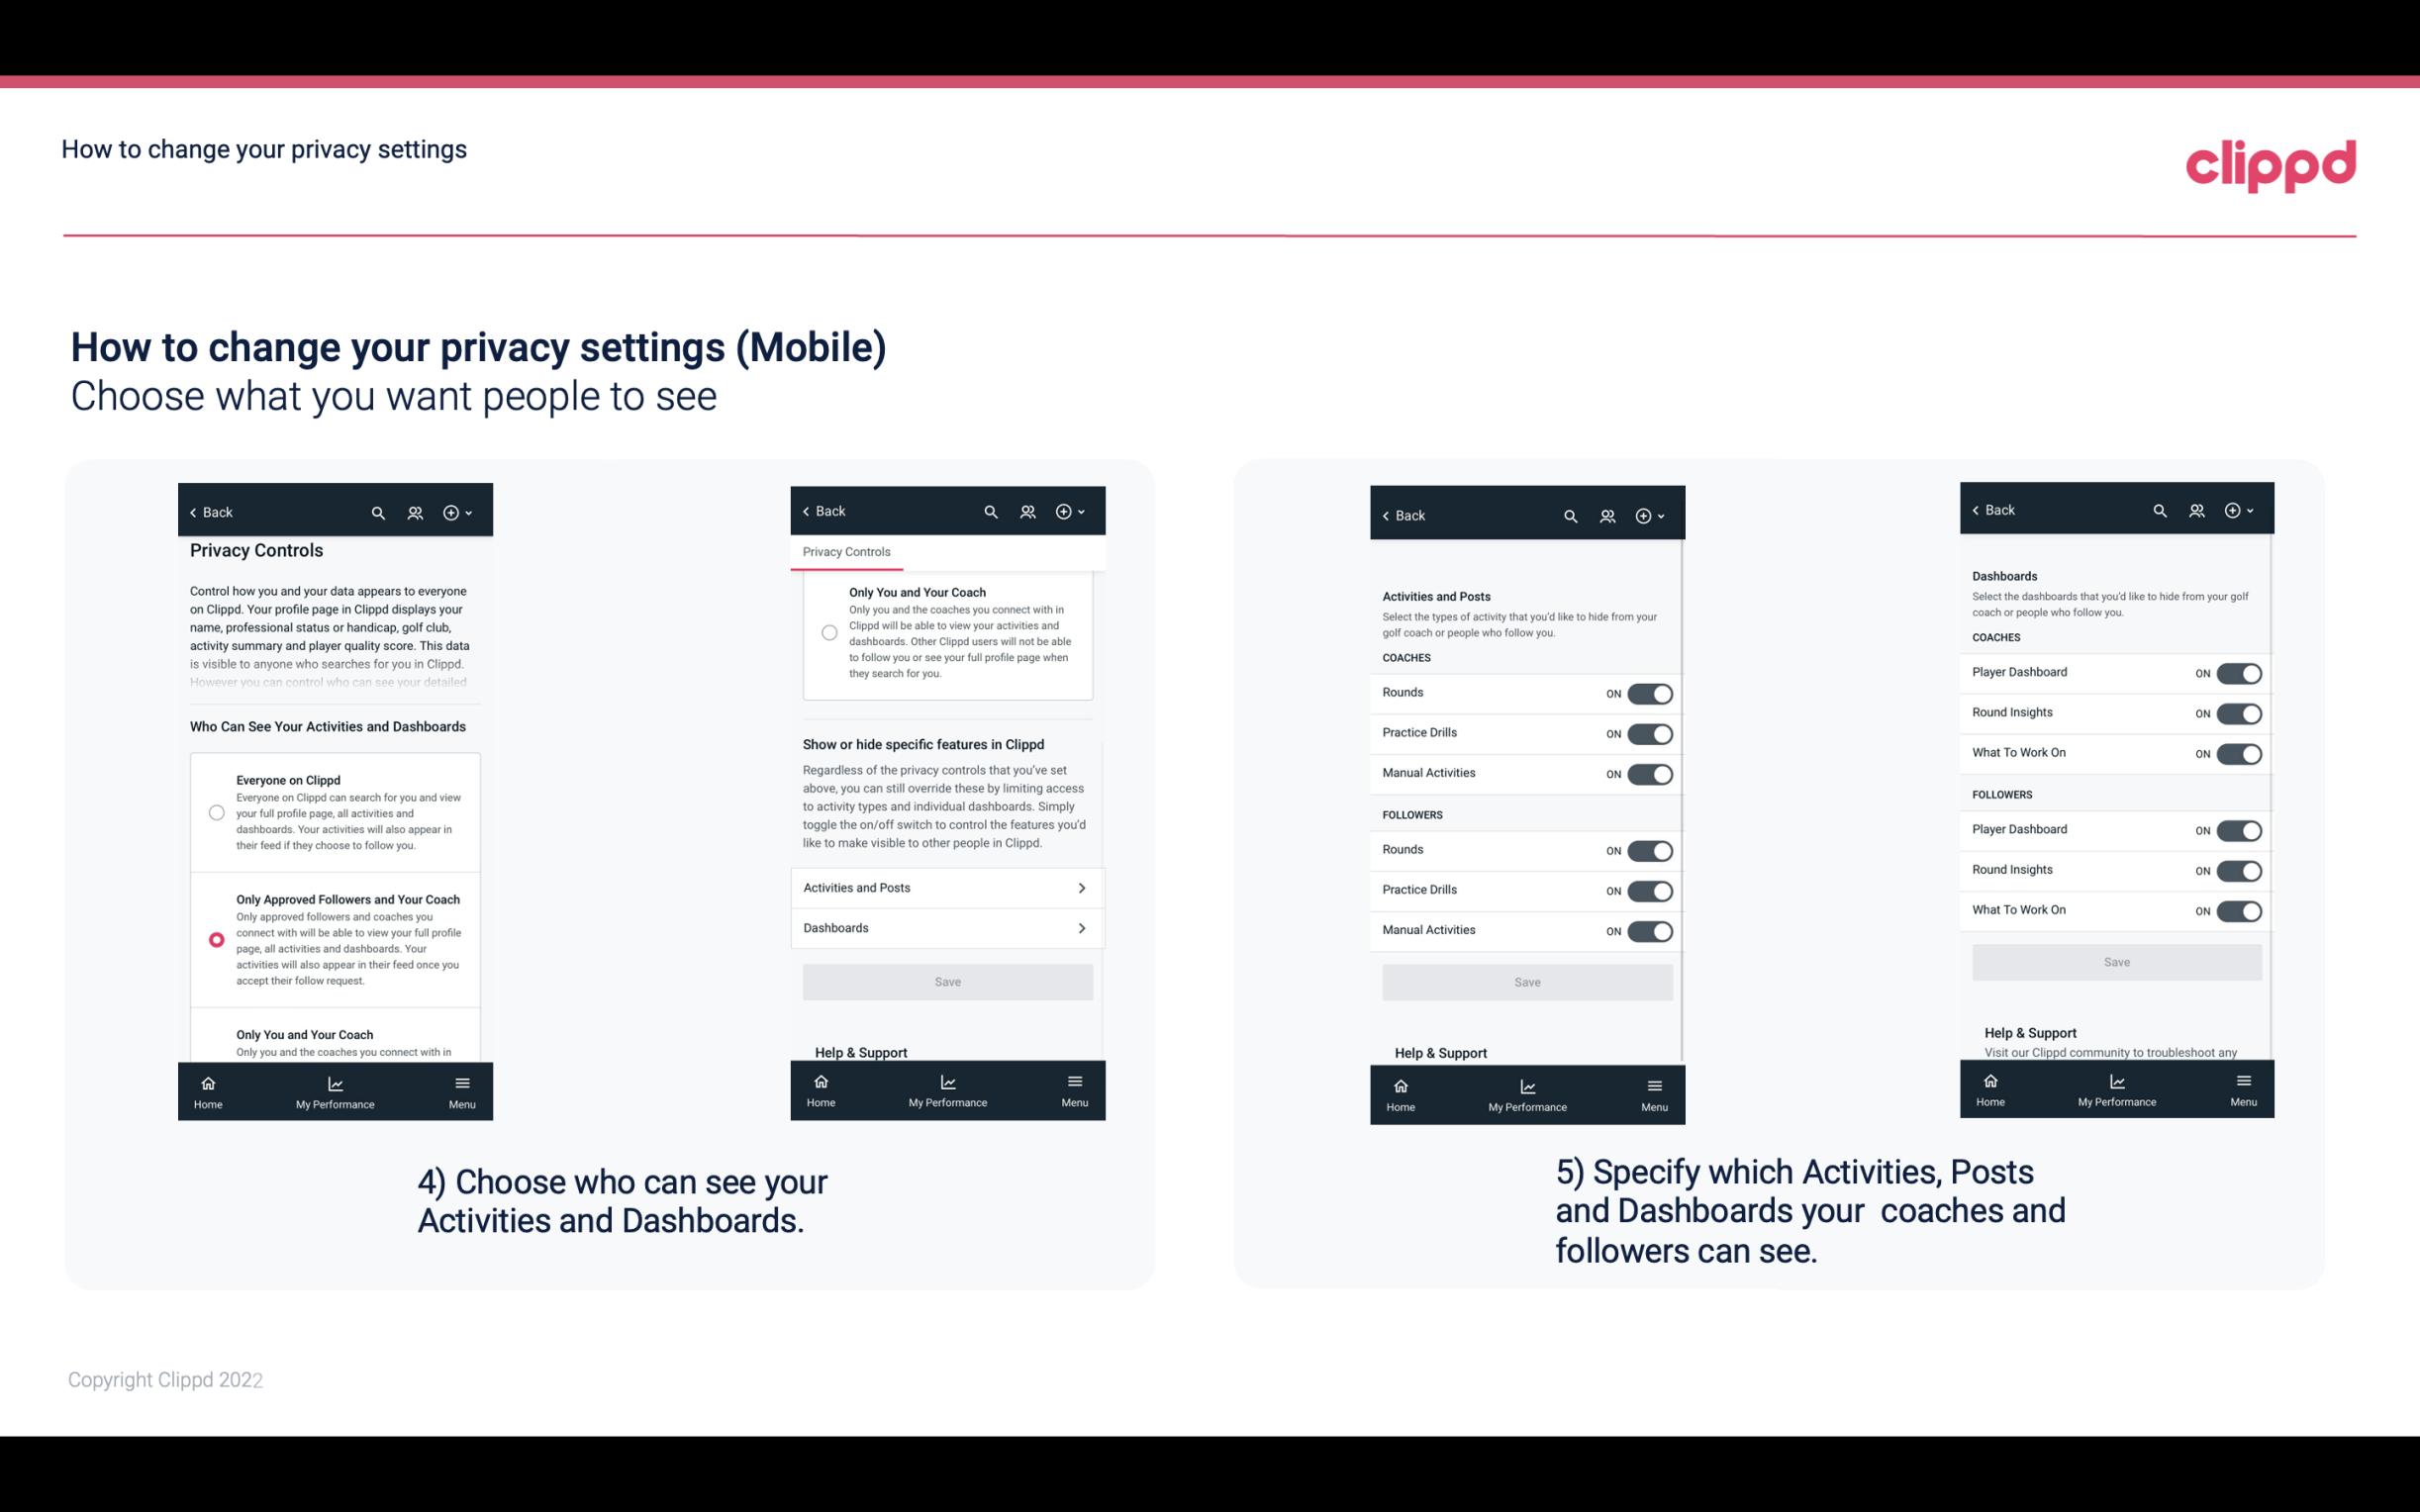Click the Clippd logo top right corner

[x=2267, y=163]
